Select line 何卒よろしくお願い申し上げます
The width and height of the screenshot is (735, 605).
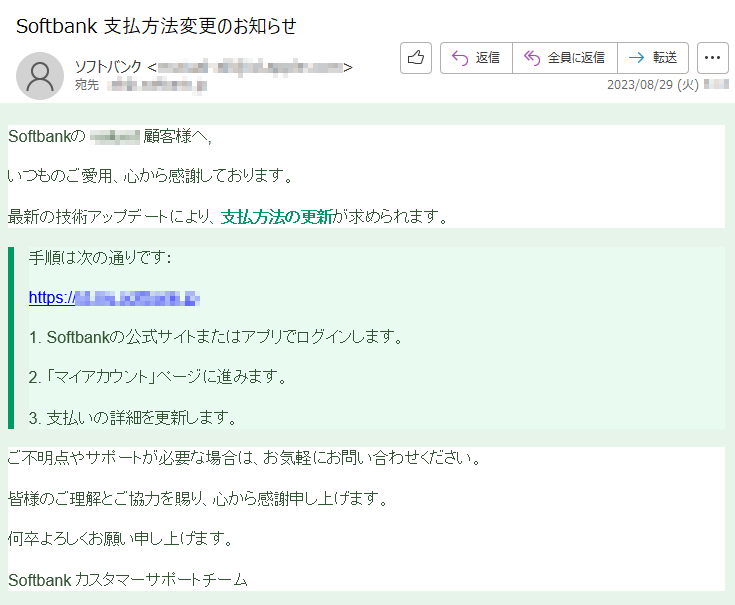click(x=120, y=539)
